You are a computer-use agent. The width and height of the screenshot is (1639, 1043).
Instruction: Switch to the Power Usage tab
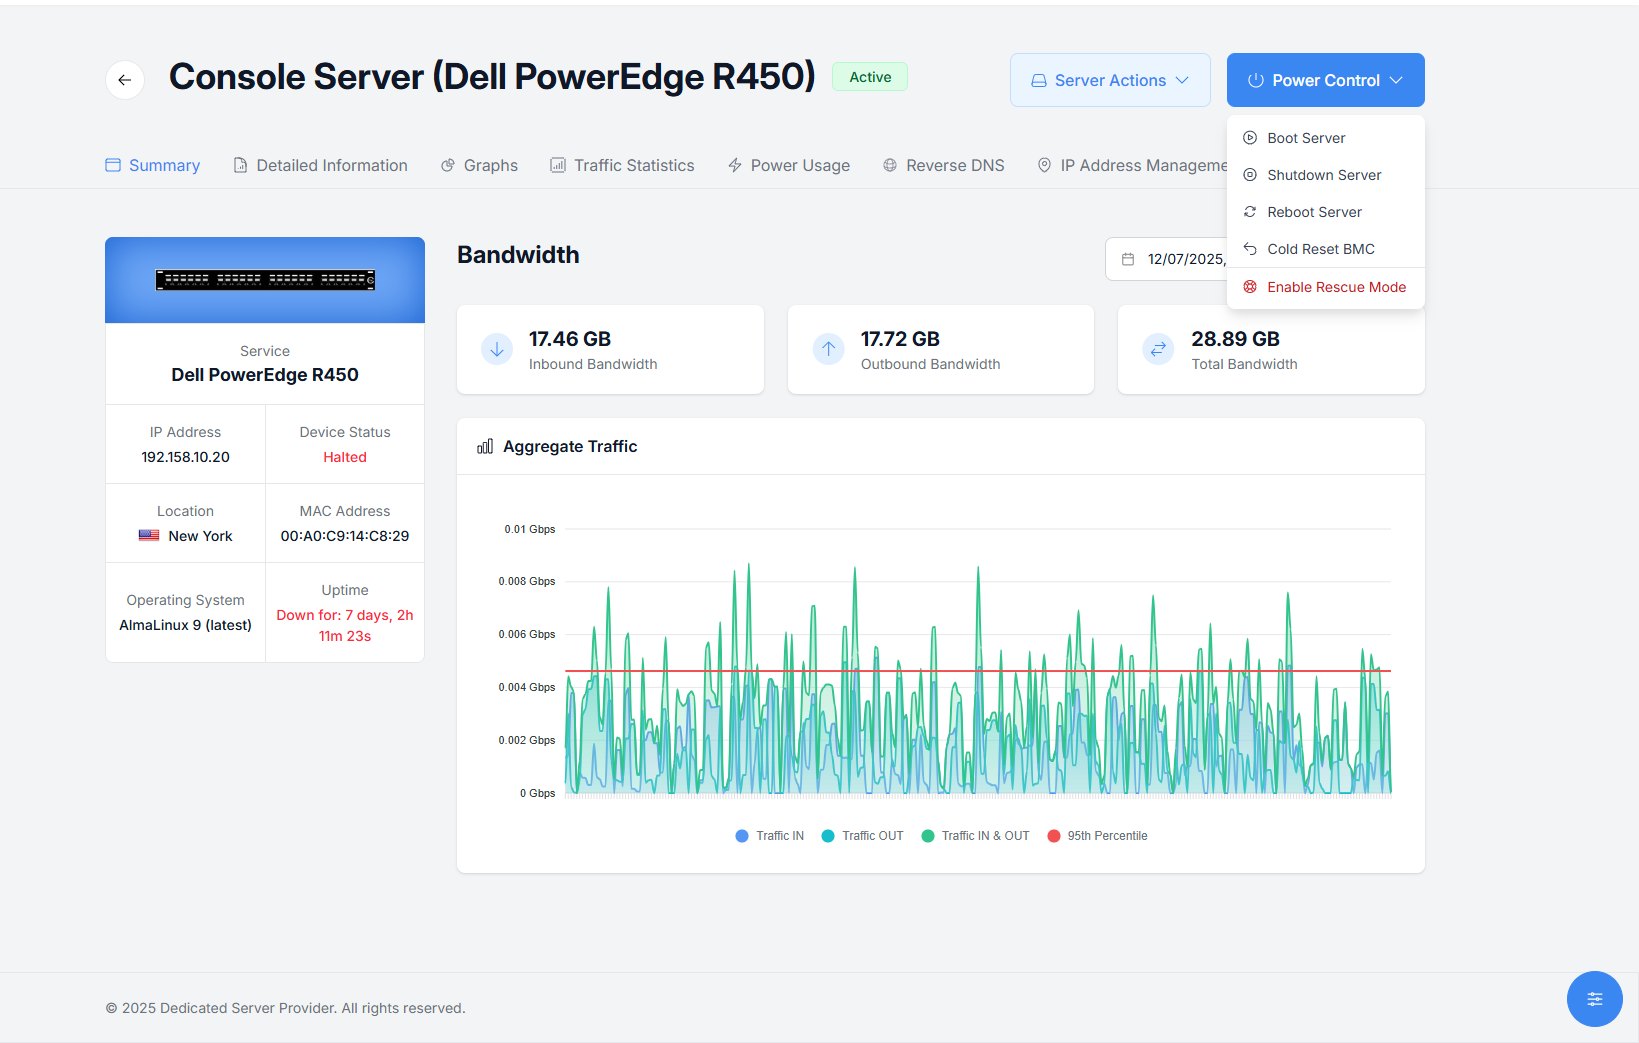pos(789,165)
